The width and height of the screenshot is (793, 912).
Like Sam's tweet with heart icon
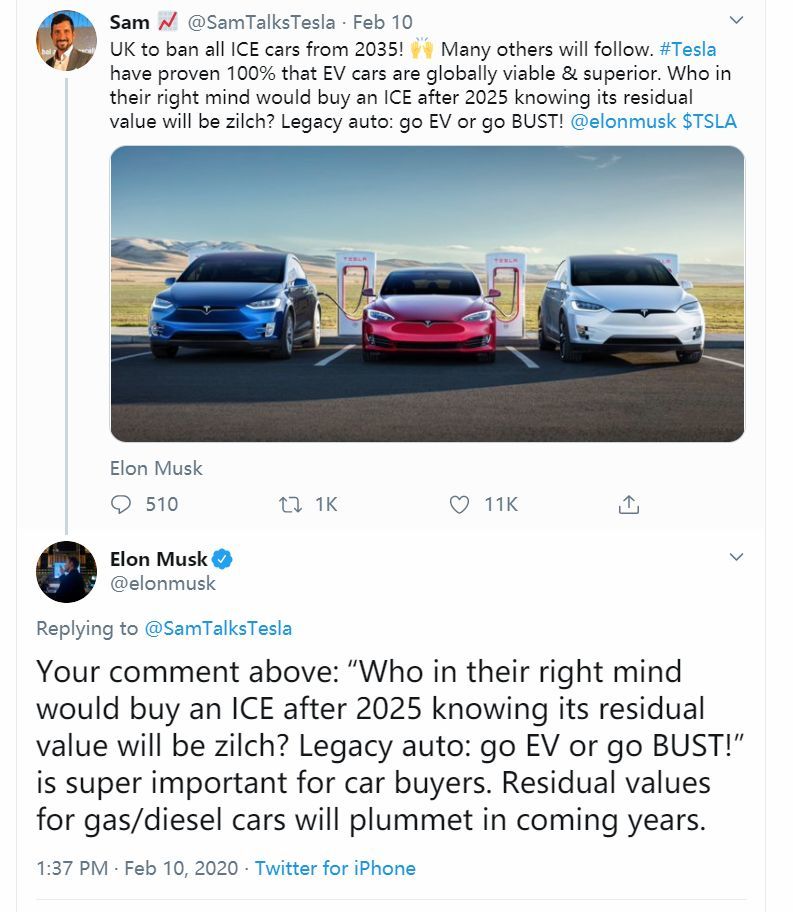459,505
